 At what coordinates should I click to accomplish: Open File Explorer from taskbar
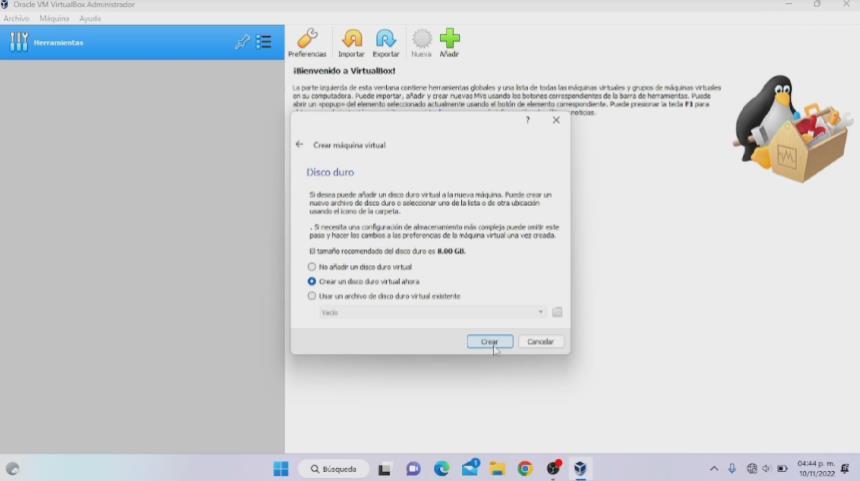click(497, 469)
